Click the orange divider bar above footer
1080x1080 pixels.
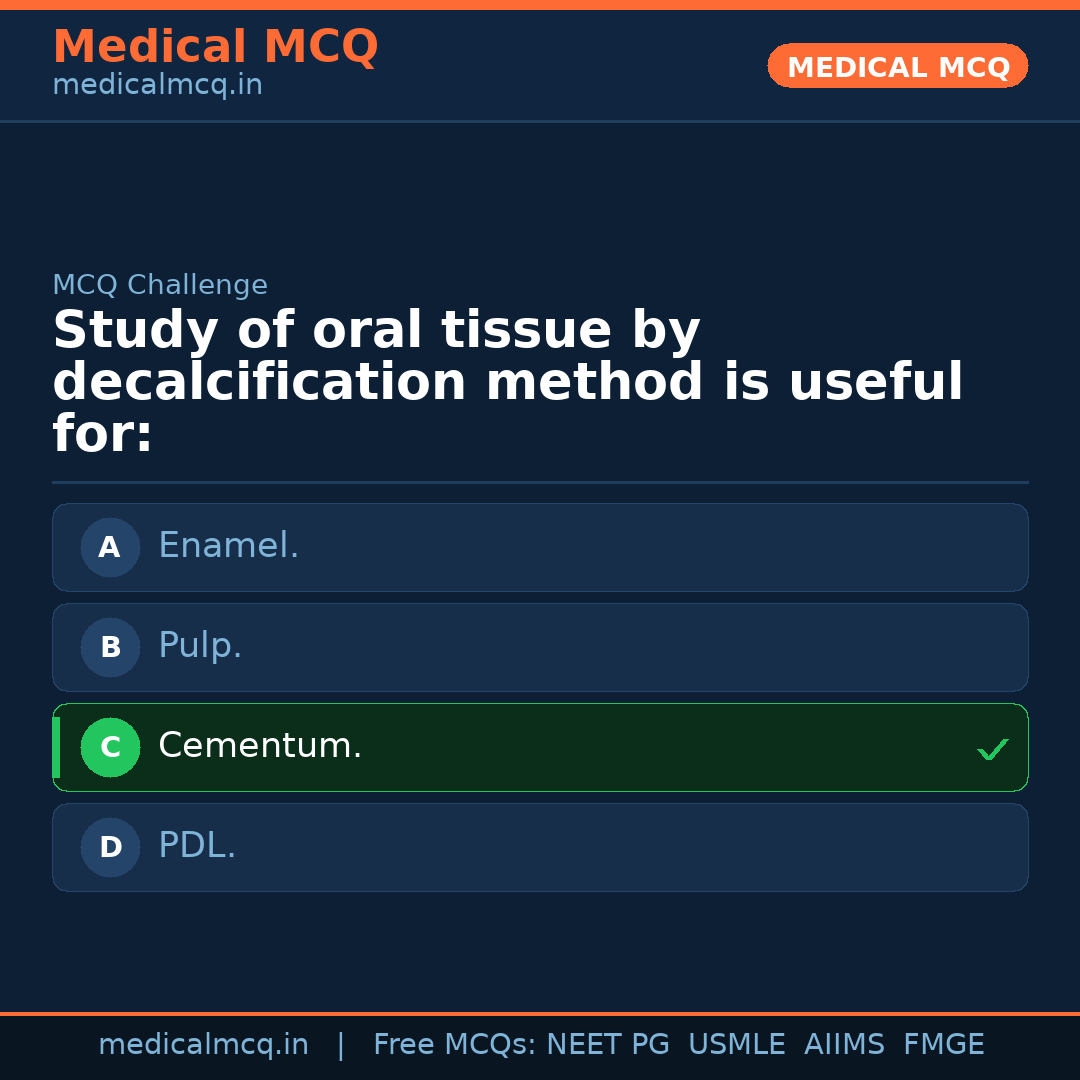540,1012
